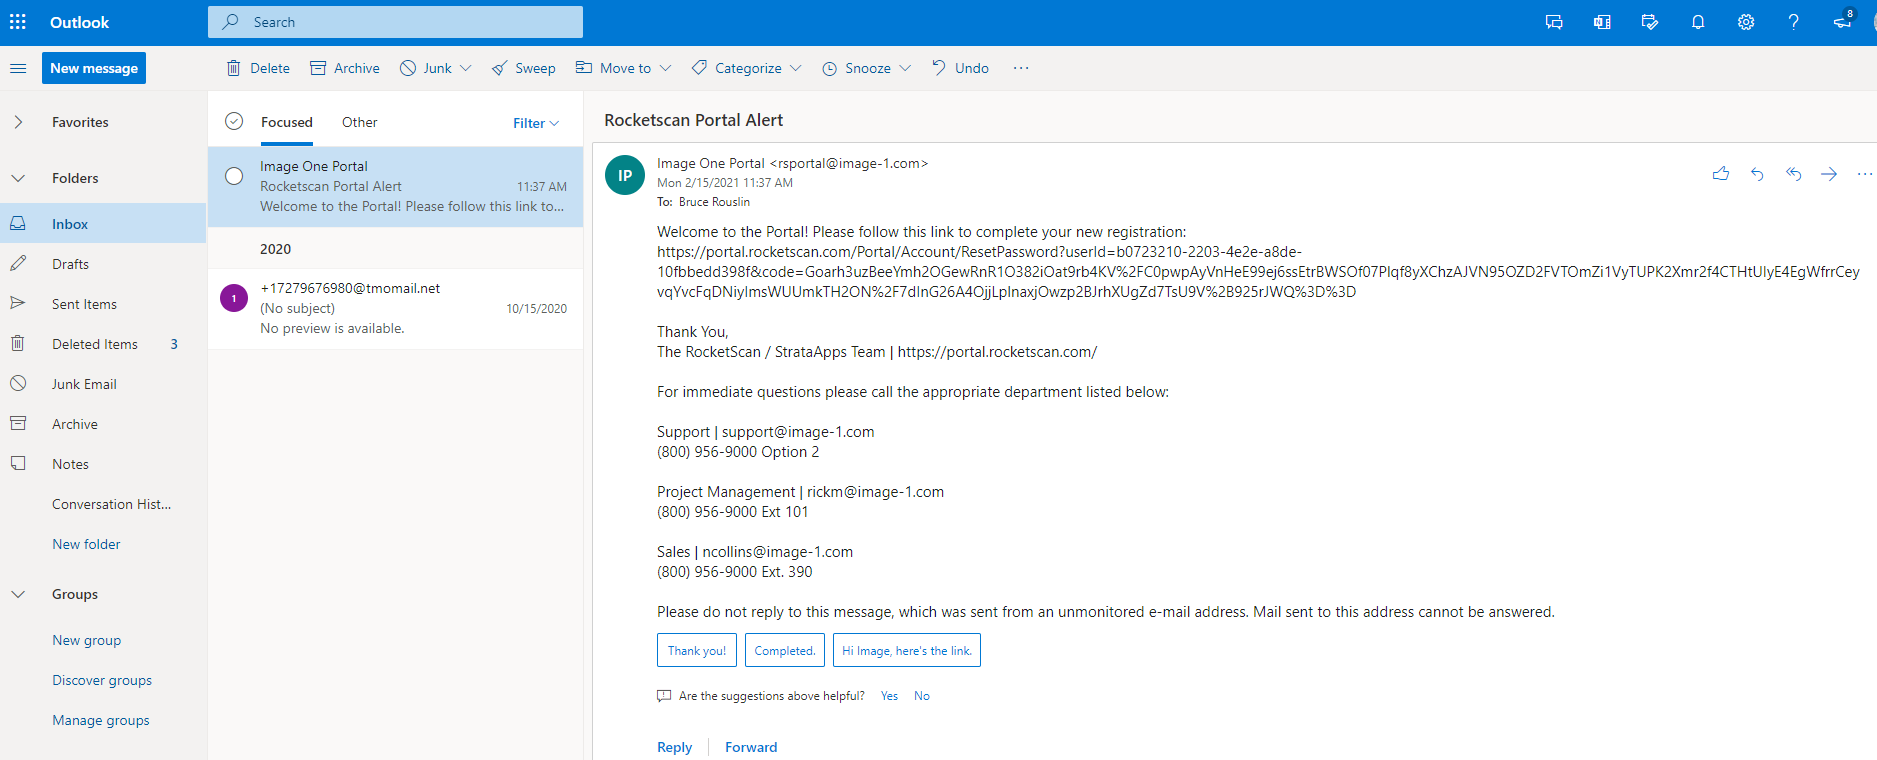1877x760 pixels.
Task: Click the Archive box icon in toolbar
Action: coord(318,68)
